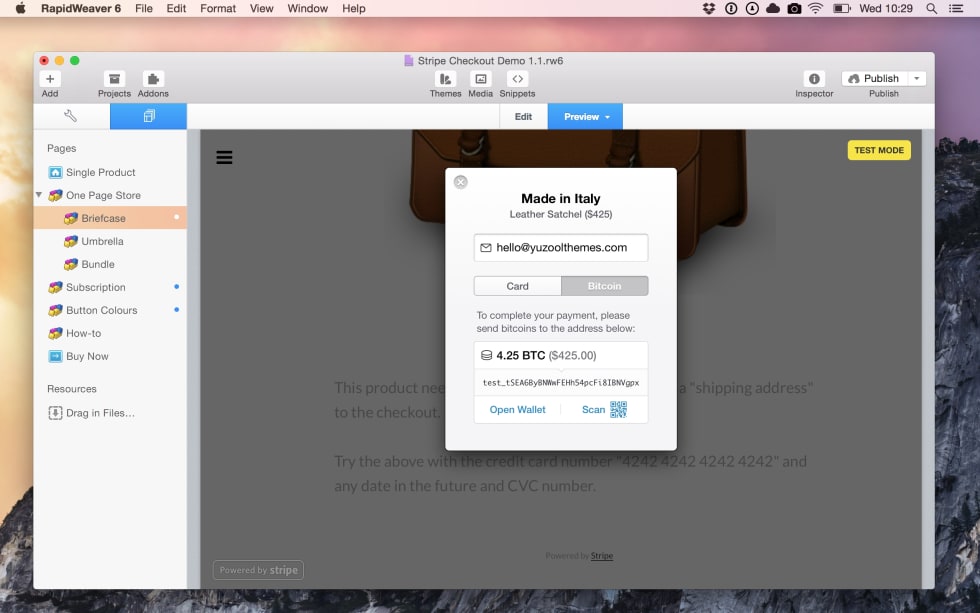Click the Stripe link in footer
Screen dimensions: 980x613
click(602, 556)
